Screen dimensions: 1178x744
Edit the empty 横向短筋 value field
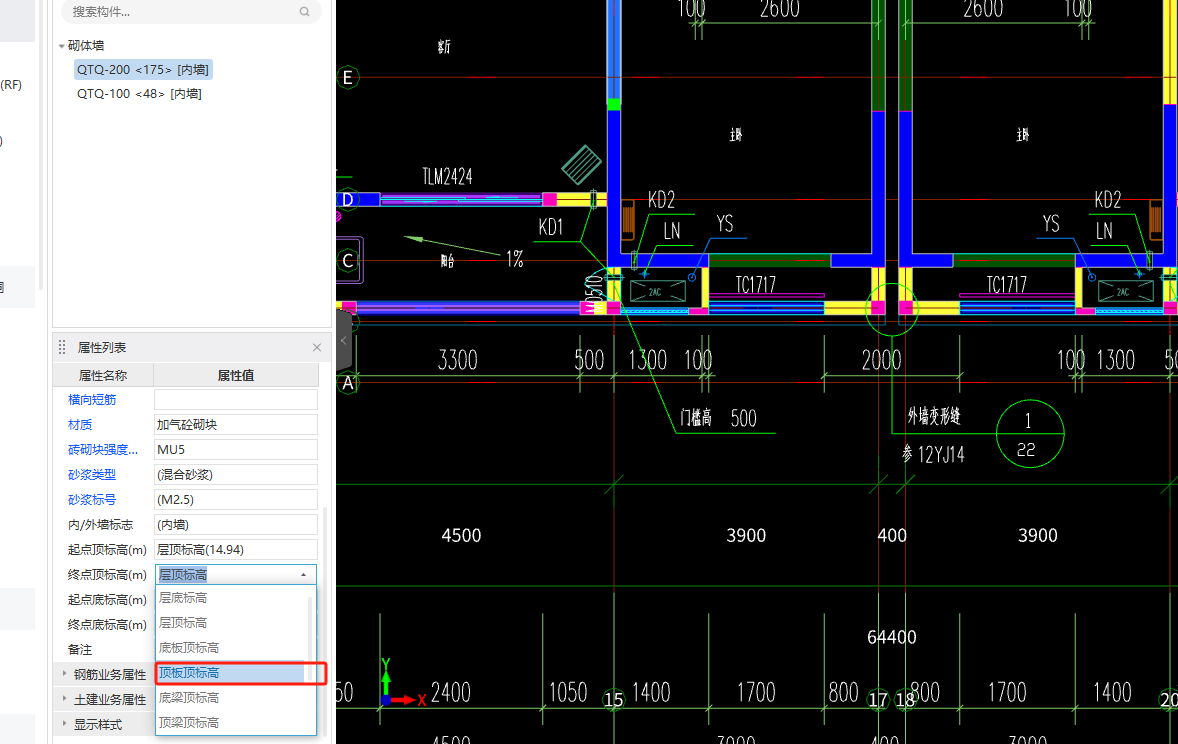(236, 399)
